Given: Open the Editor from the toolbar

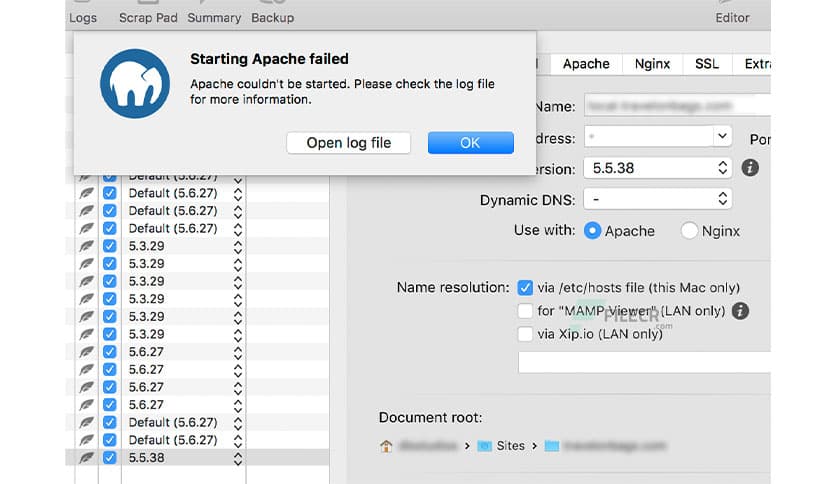Looking at the screenshot, I should (732, 18).
